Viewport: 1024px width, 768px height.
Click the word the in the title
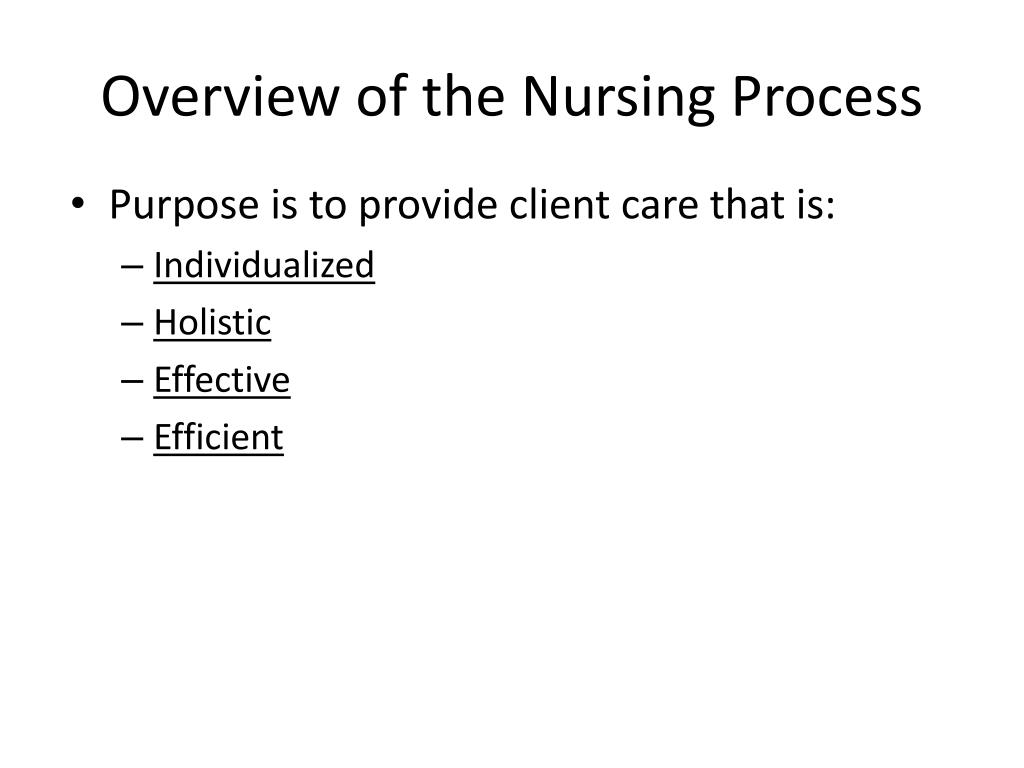[464, 96]
